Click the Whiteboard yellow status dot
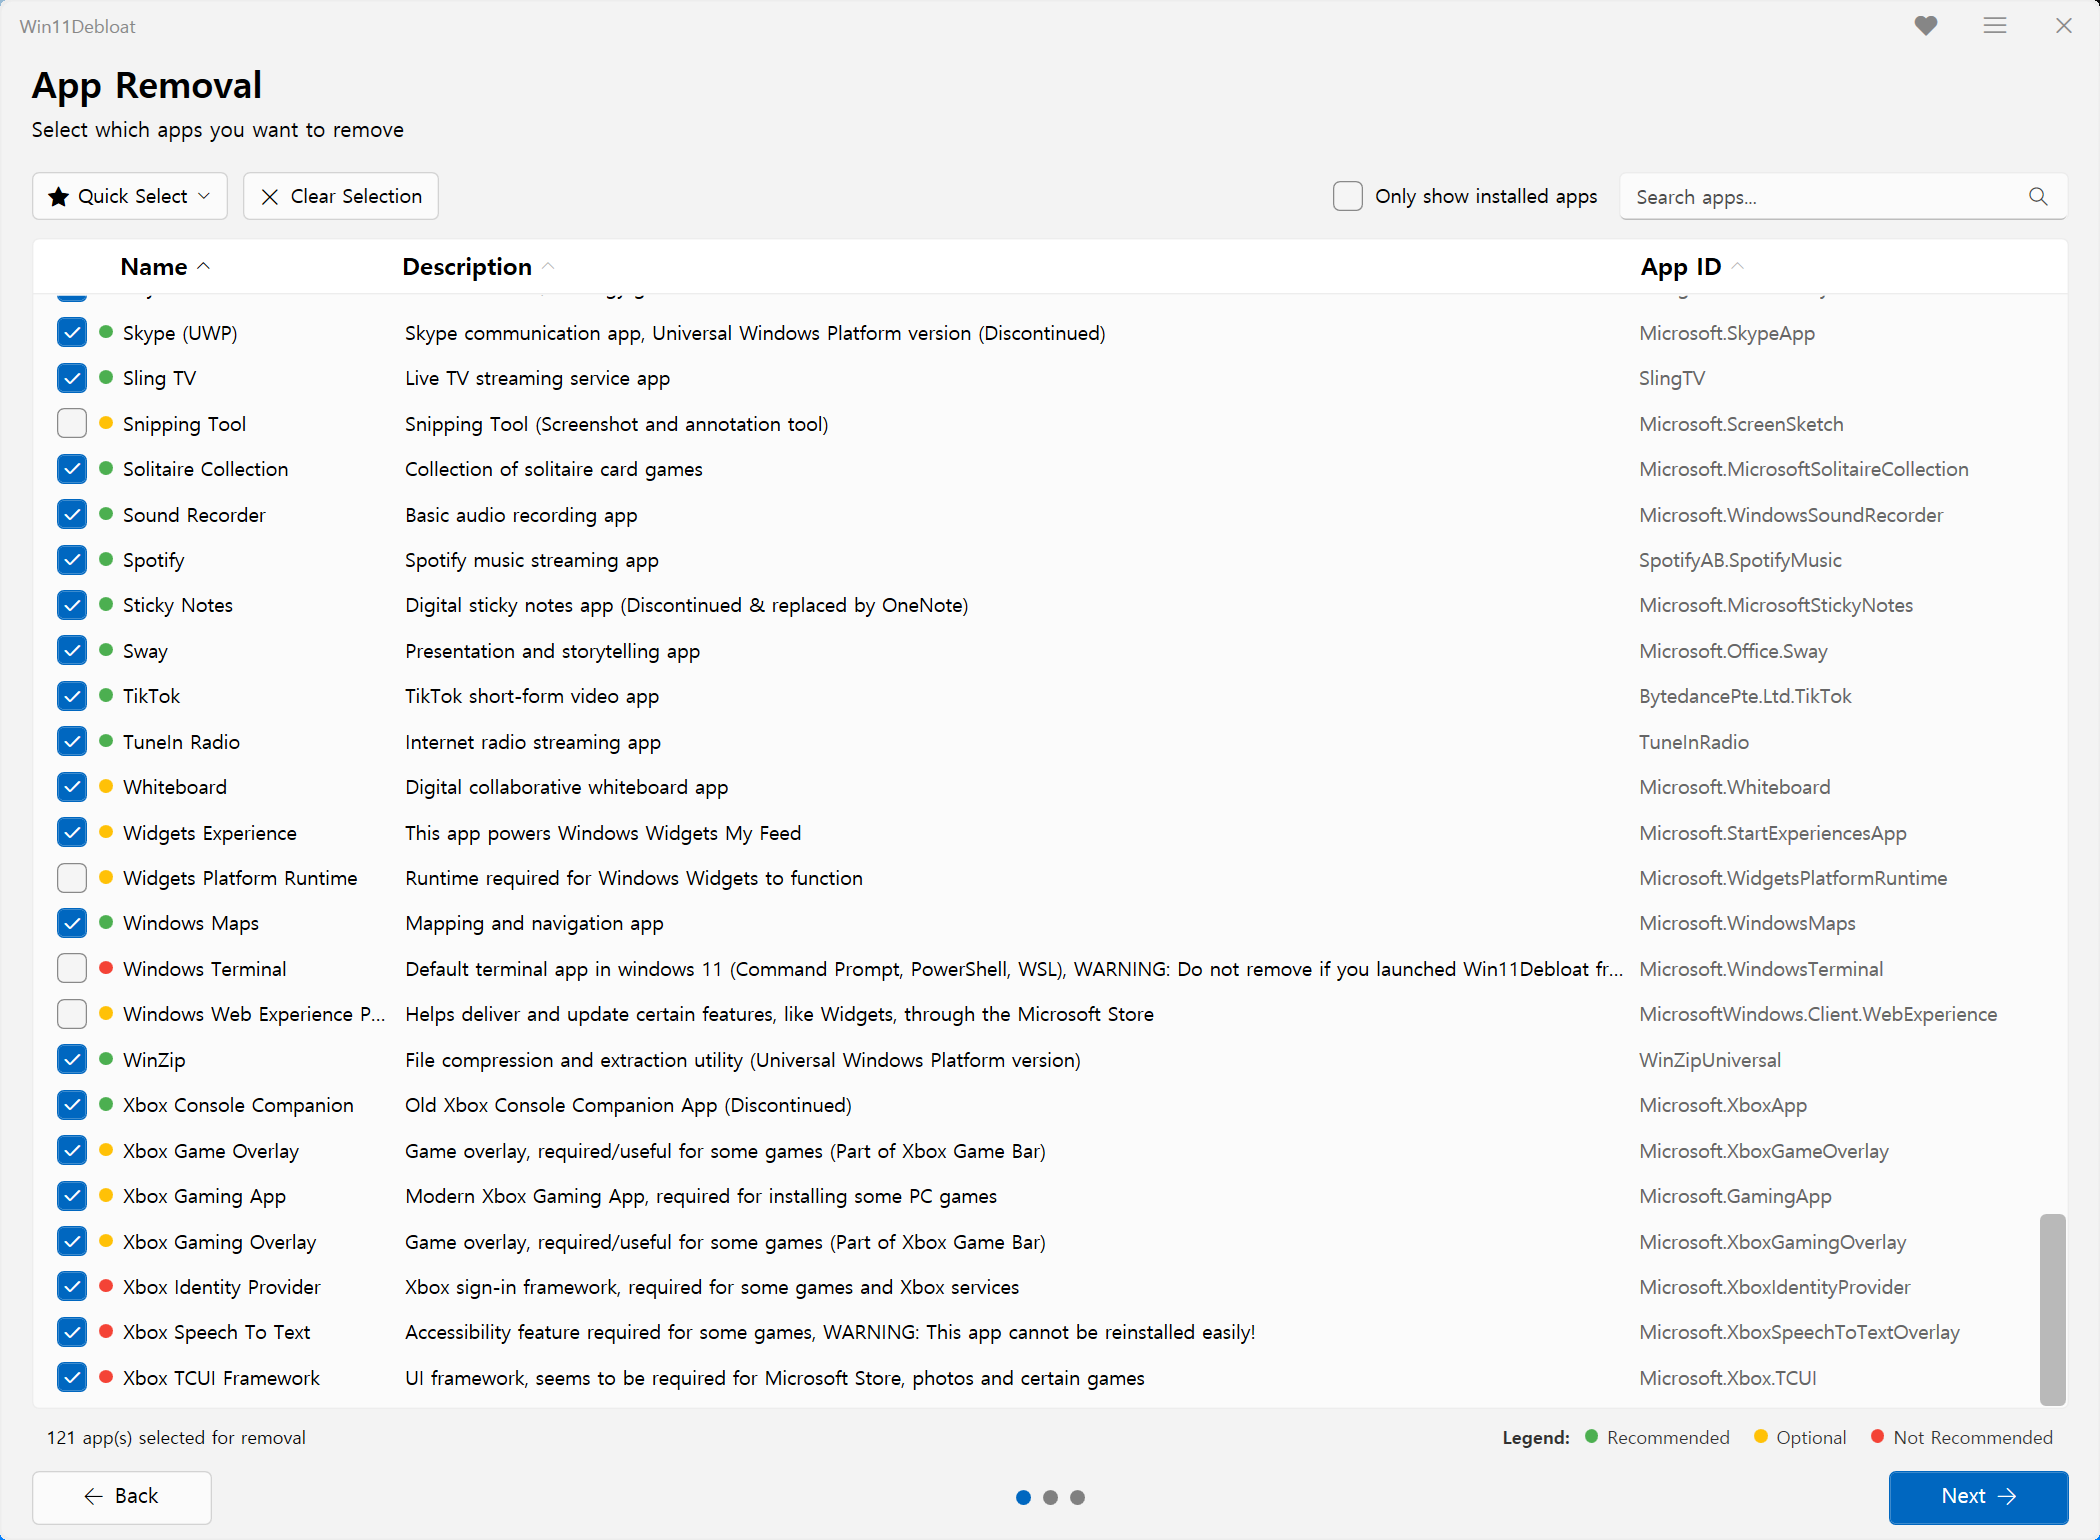Screen dimensions: 2100x1540 click(x=106, y=786)
